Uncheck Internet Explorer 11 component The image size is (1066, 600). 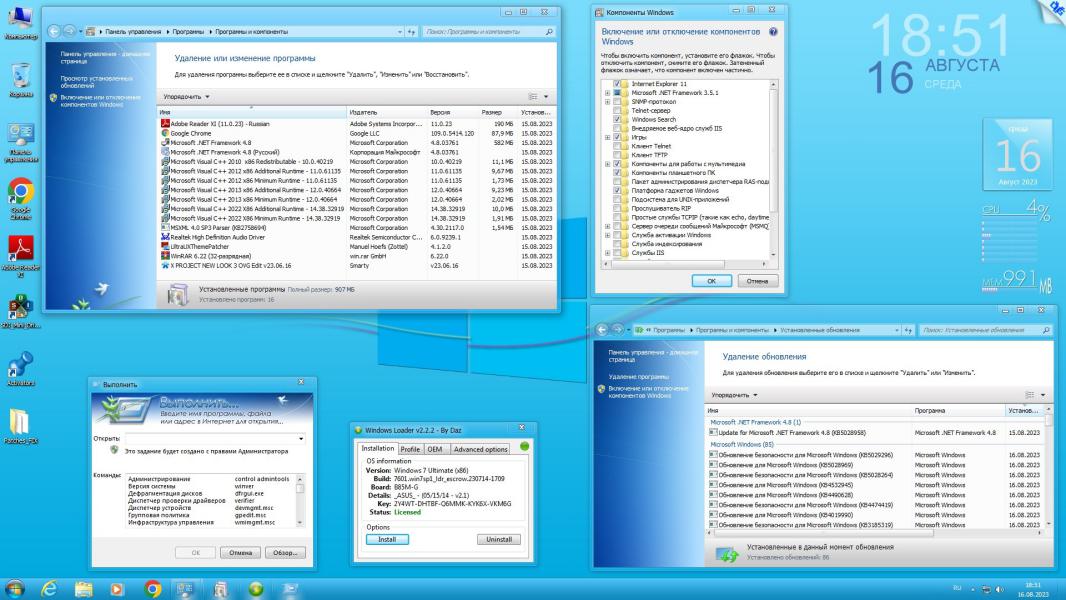[617, 84]
